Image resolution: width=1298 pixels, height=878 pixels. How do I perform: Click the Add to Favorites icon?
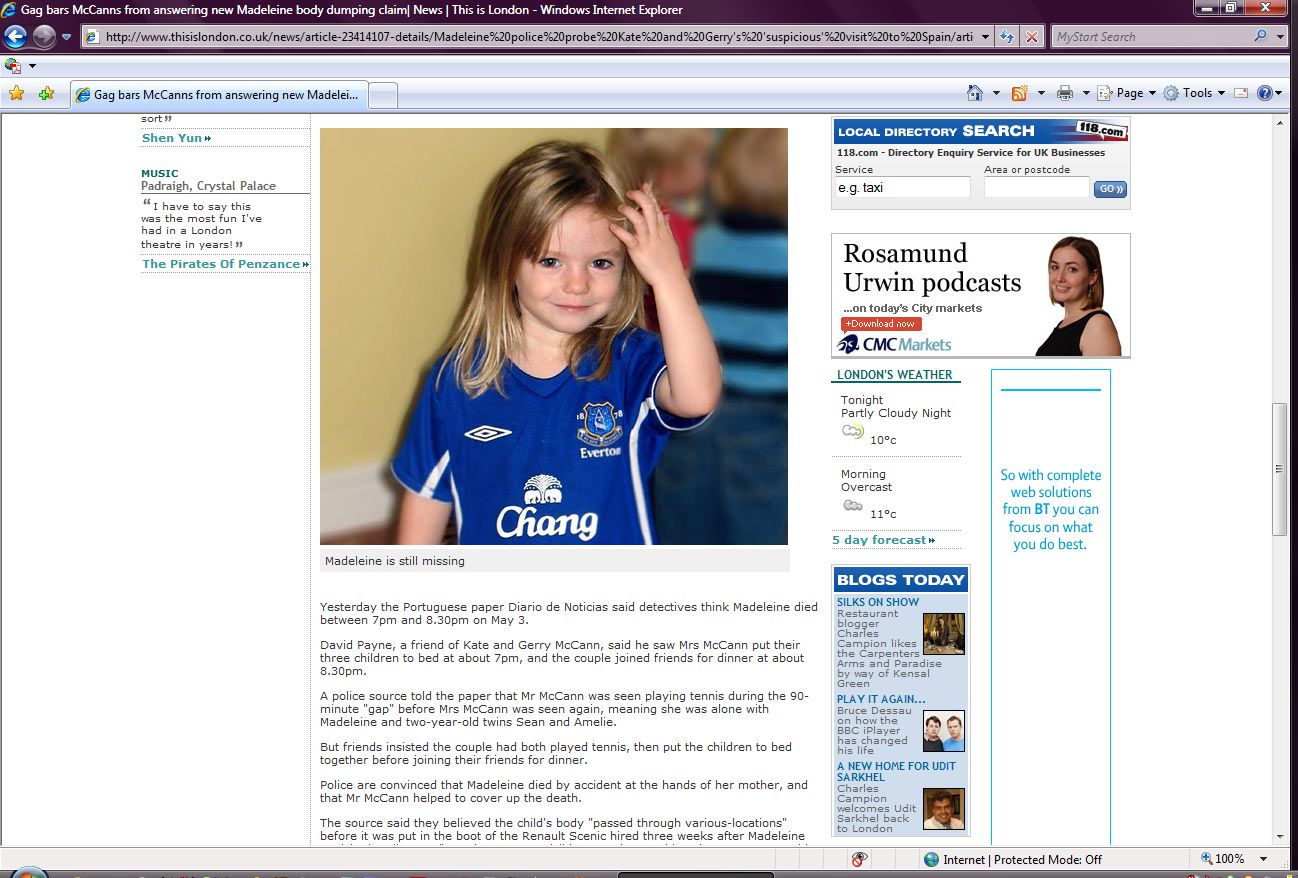click(x=46, y=94)
